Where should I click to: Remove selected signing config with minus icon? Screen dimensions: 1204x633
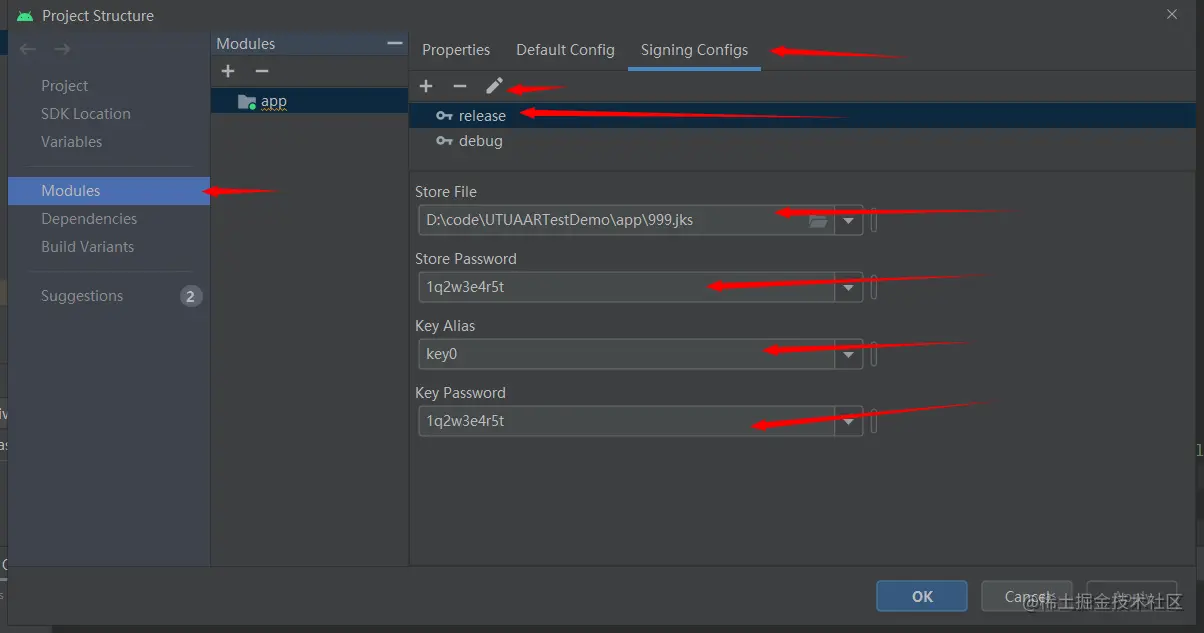(459, 86)
